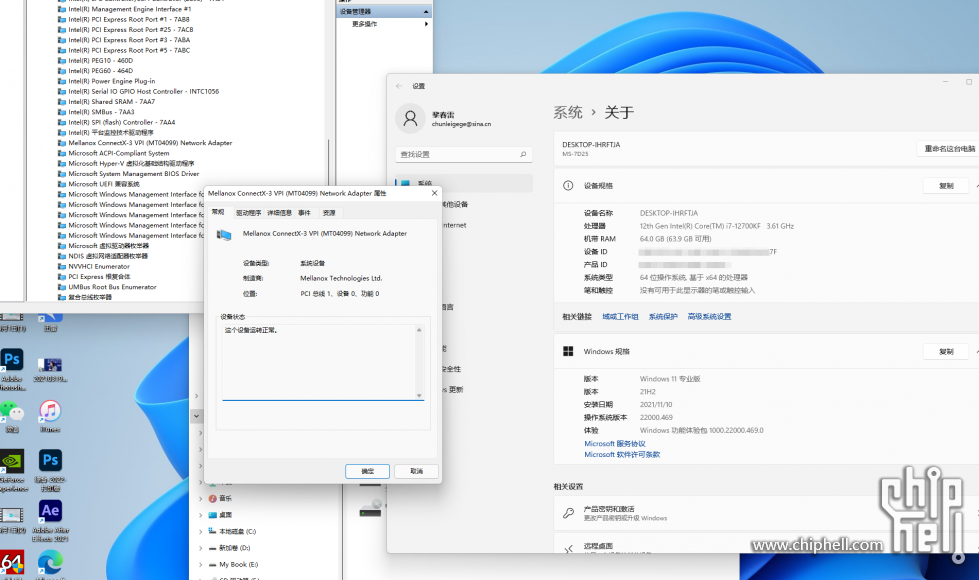The width and height of the screenshot is (979, 580).
Task: Click the device status scrollbar down arrow
Action: tap(419, 395)
